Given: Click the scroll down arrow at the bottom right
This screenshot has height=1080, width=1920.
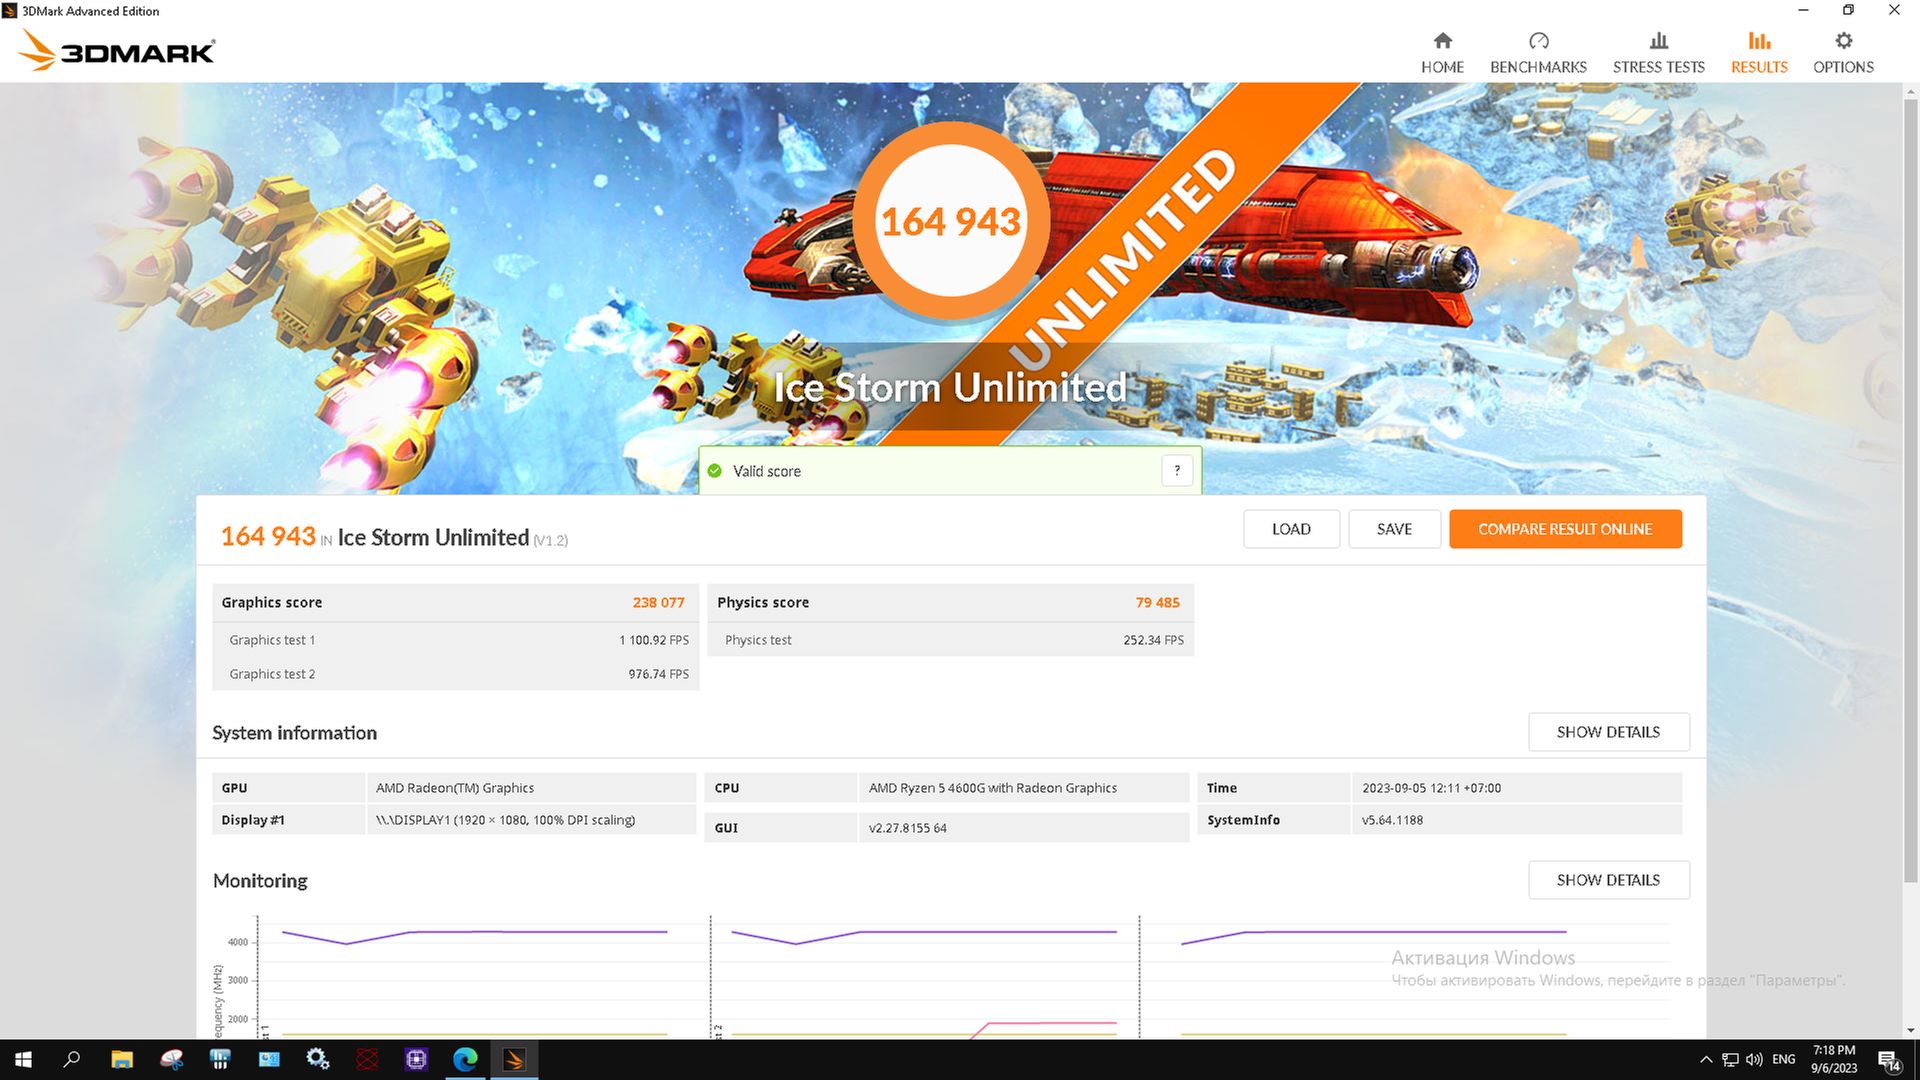Looking at the screenshot, I should (x=1911, y=1030).
